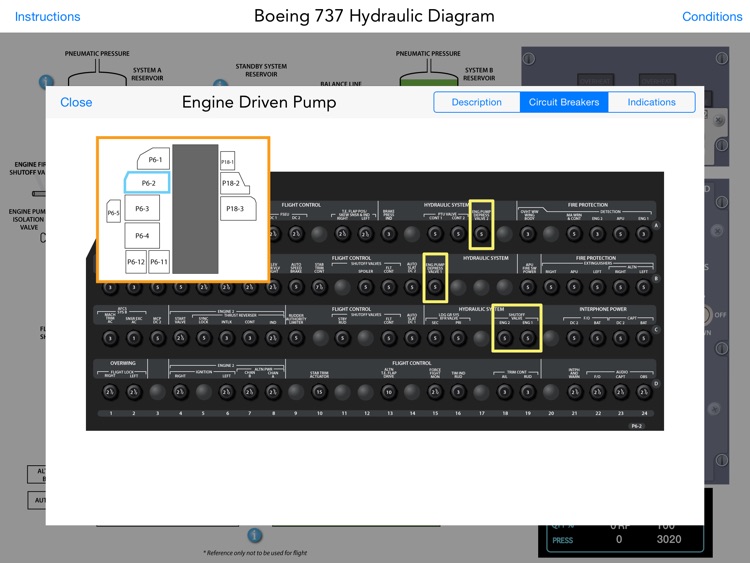Tap the TRIM CONT AIL breaker

coord(504,392)
